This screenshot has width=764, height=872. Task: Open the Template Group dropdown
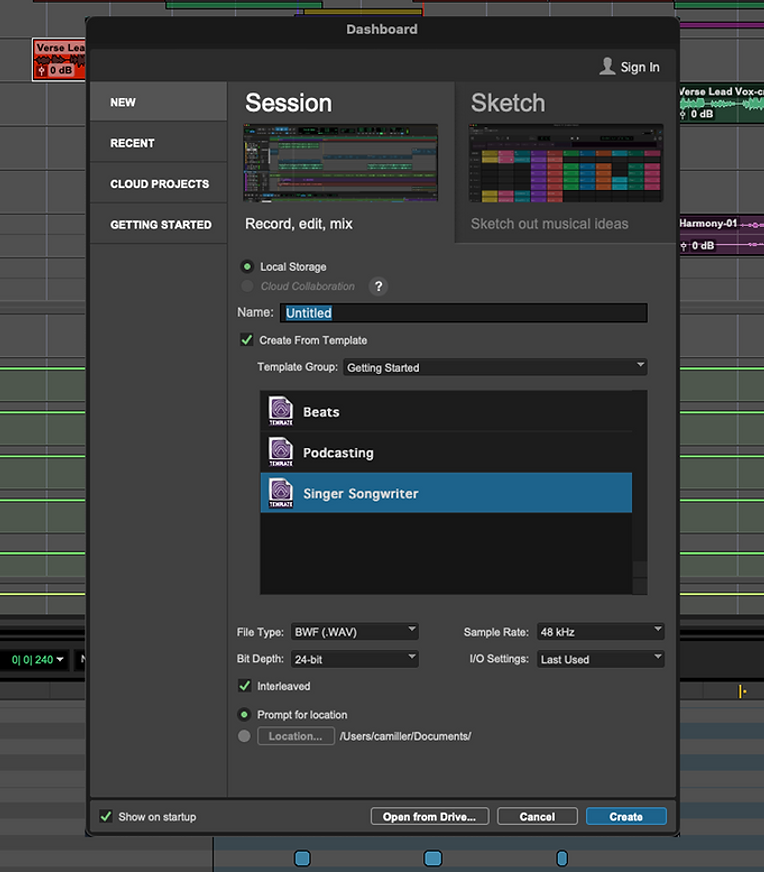point(495,367)
